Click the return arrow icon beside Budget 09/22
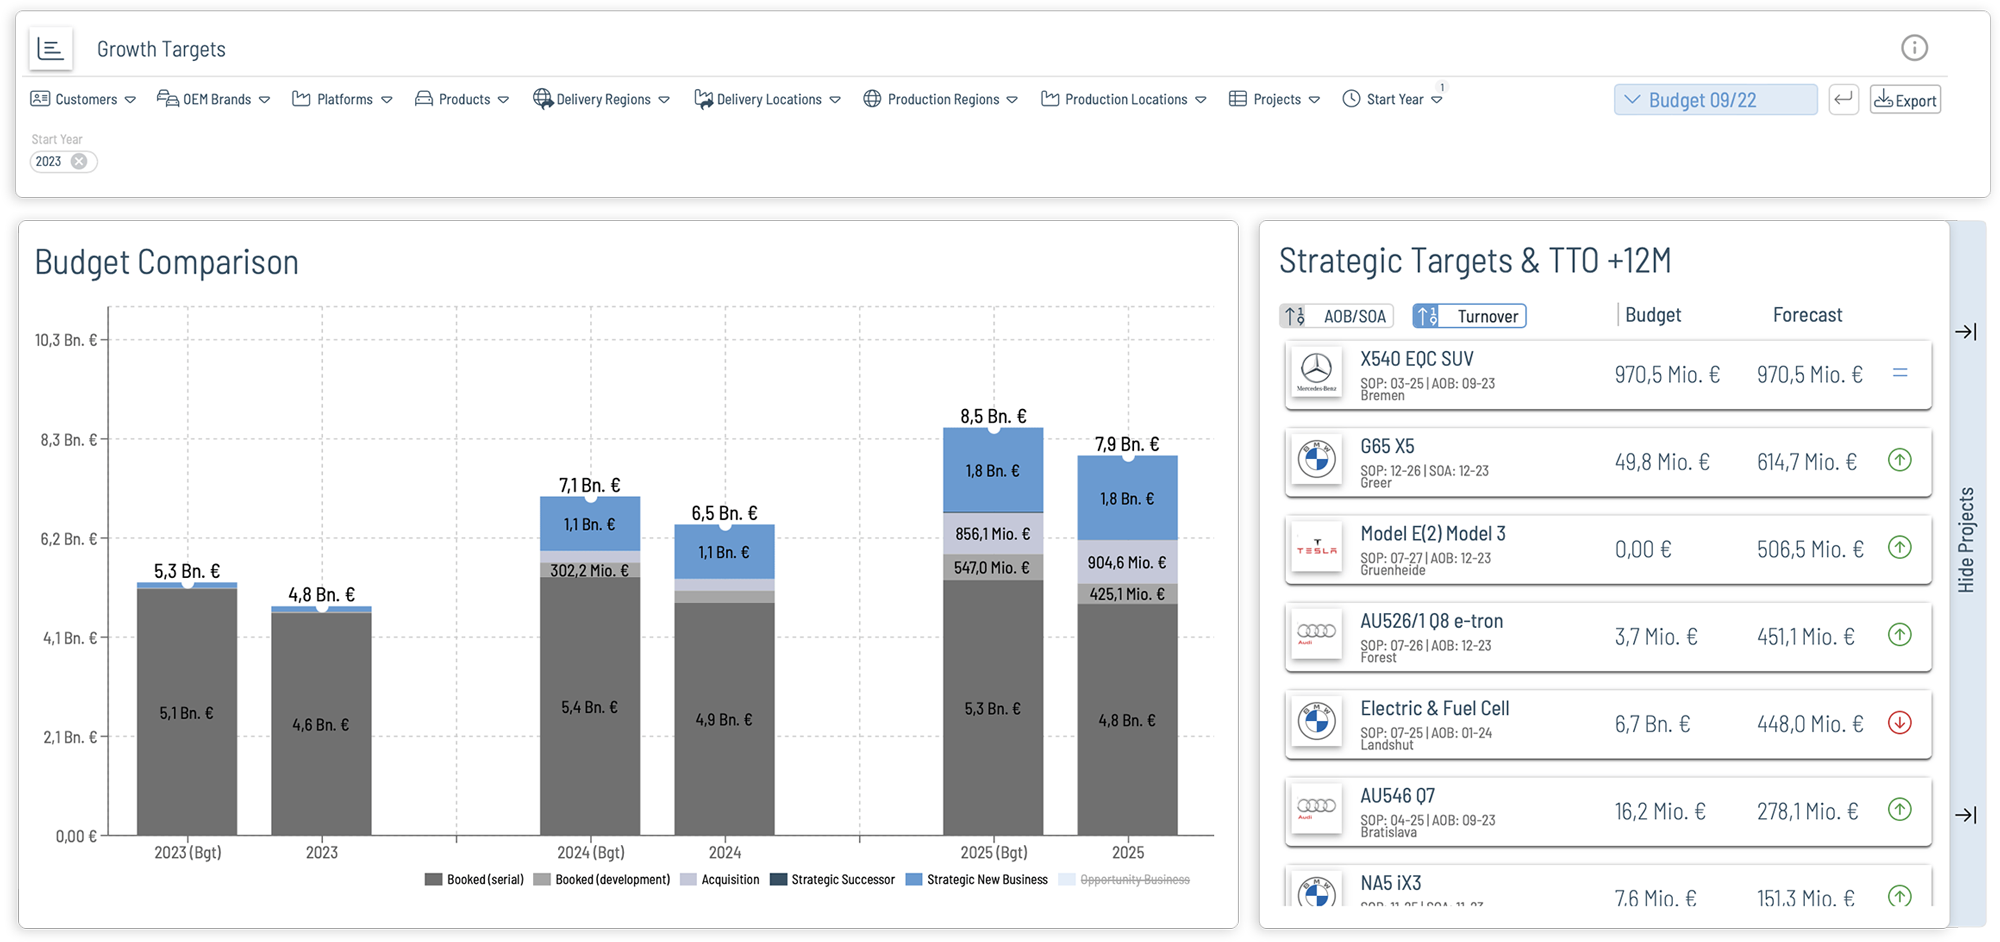The width and height of the screenshot is (2000, 942). click(x=1844, y=99)
